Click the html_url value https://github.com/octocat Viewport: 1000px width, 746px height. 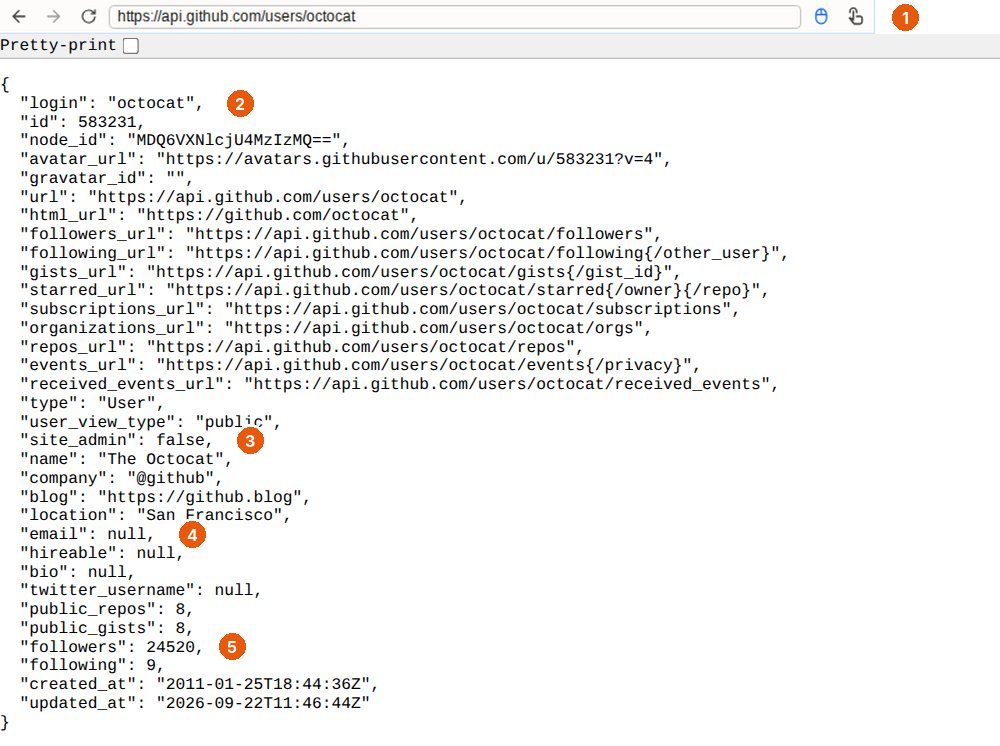[x=273, y=216]
